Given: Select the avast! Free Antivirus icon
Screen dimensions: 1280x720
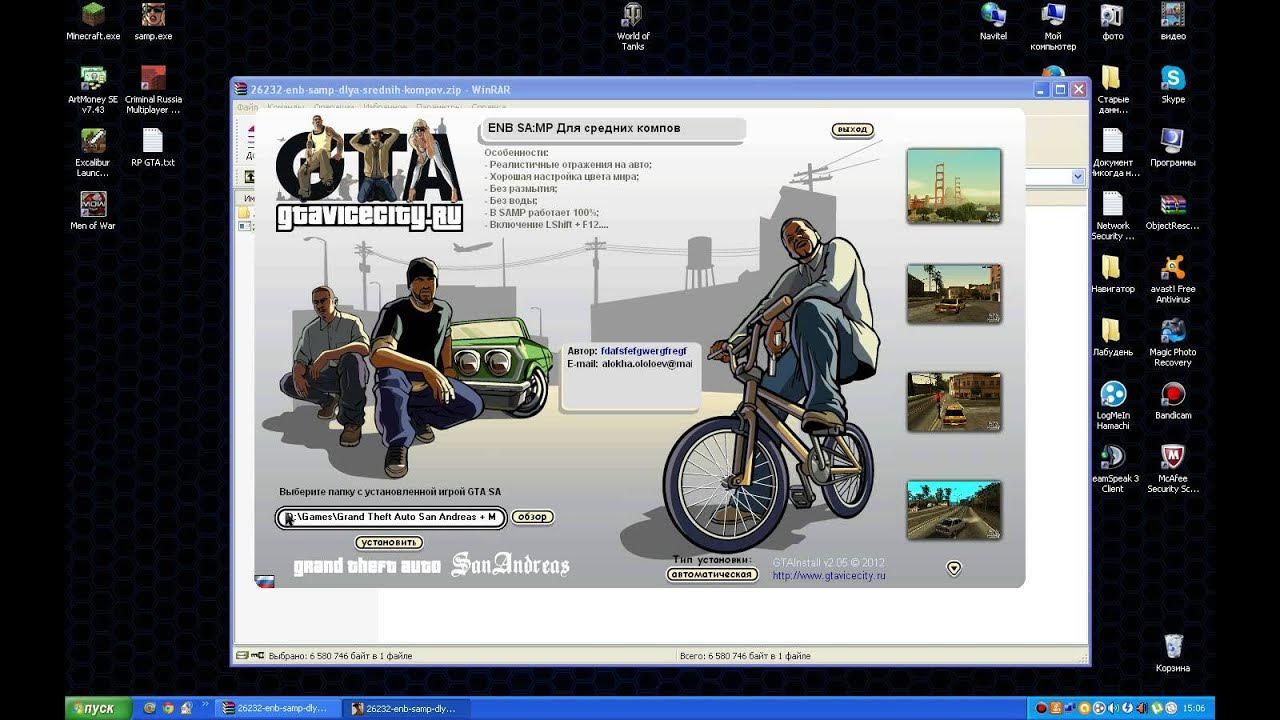Looking at the screenshot, I should pyautogui.click(x=1173, y=279).
